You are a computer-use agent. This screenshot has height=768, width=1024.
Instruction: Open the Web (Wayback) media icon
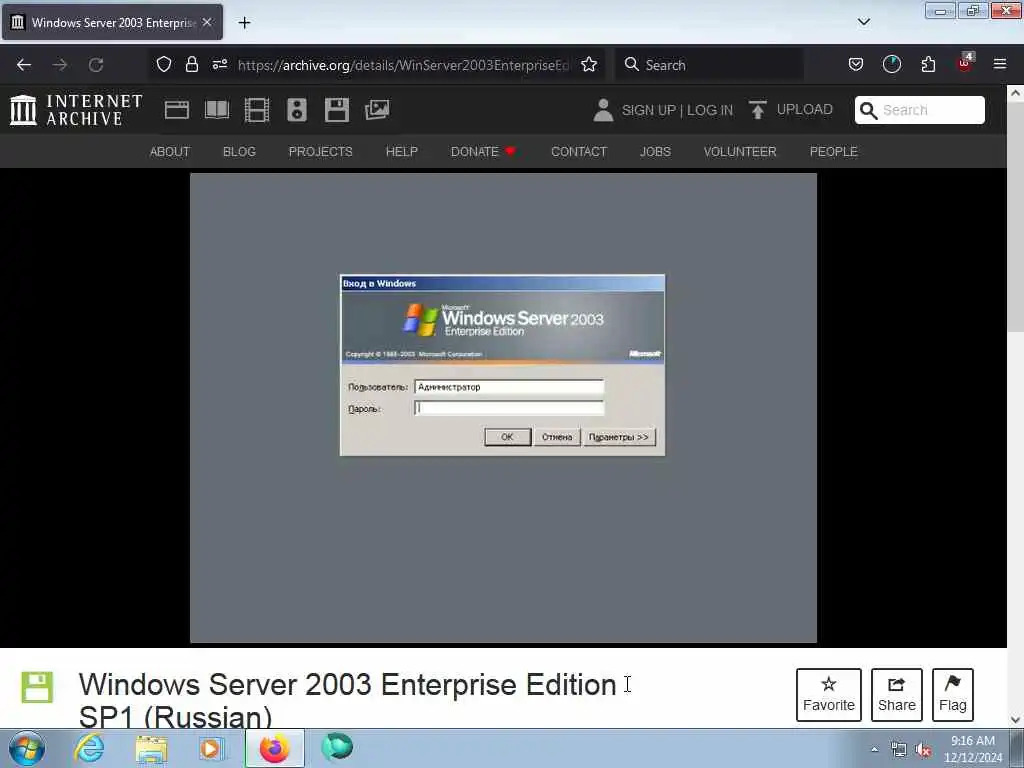pos(177,110)
